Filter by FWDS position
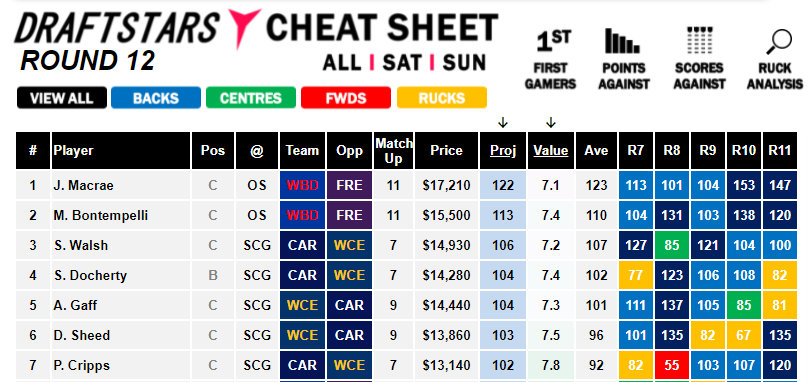 click(x=346, y=98)
